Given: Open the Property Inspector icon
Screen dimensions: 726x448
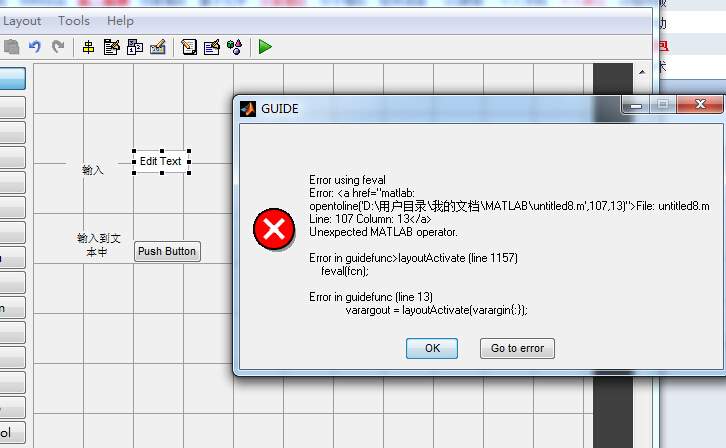Looking at the screenshot, I should coord(212,47).
